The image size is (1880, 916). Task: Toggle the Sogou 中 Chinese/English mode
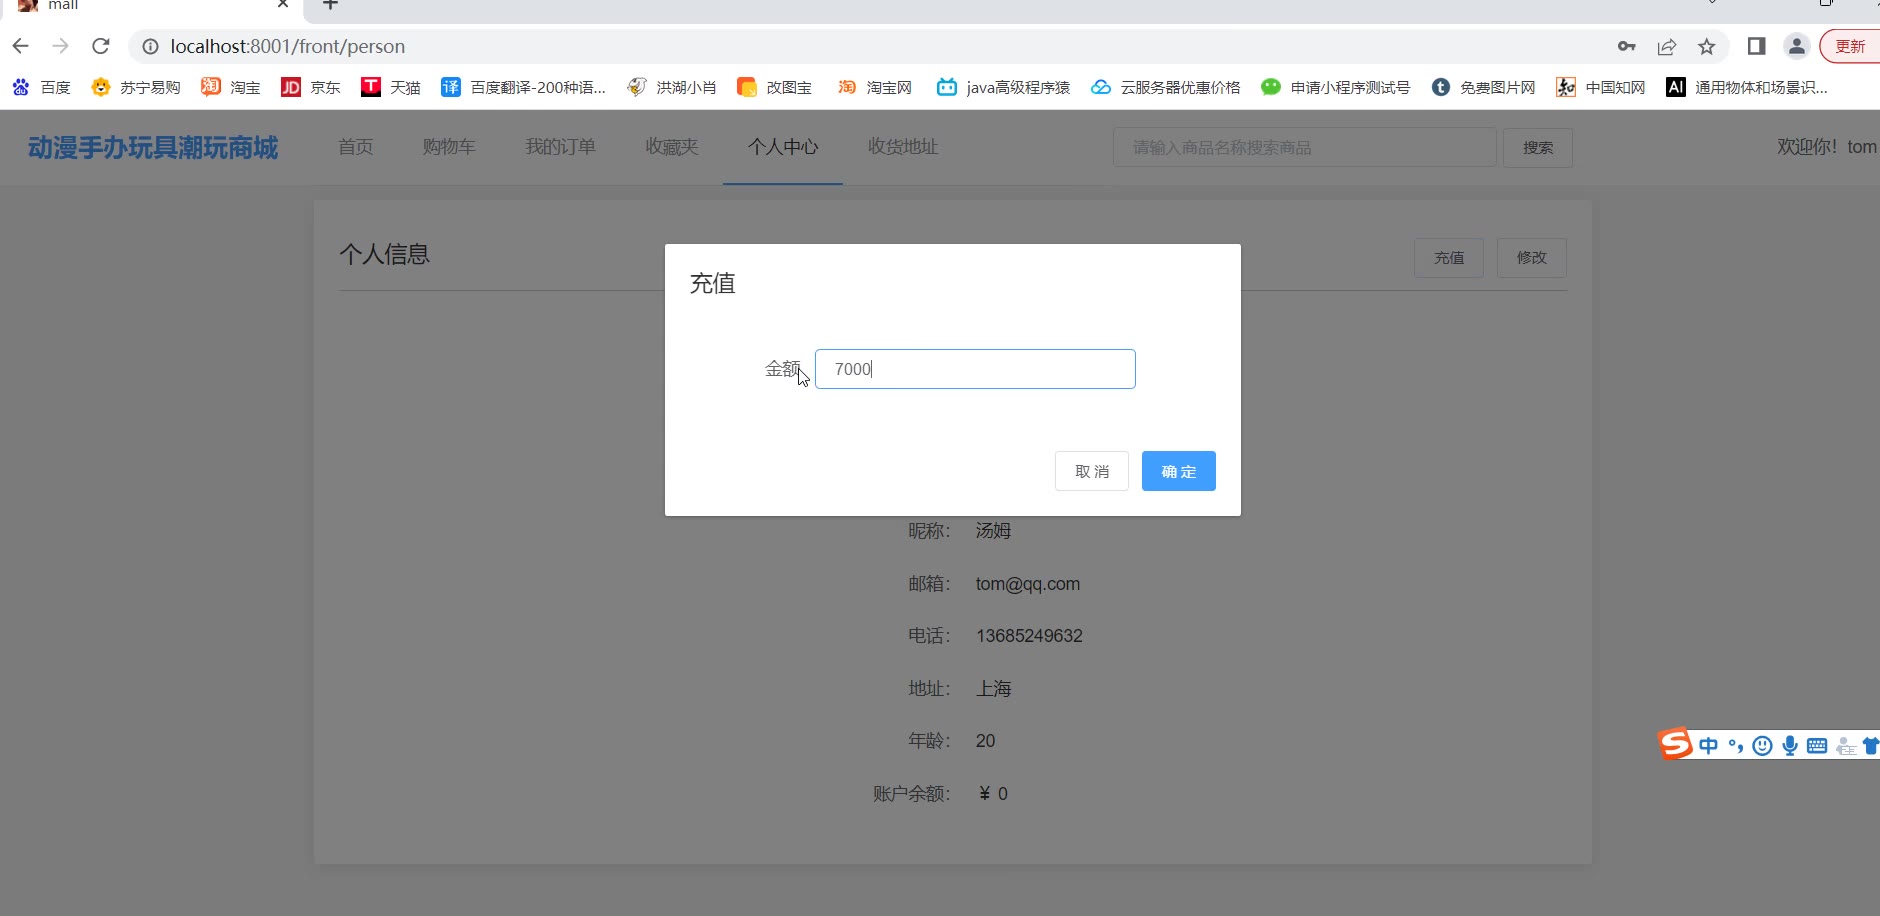1709,746
